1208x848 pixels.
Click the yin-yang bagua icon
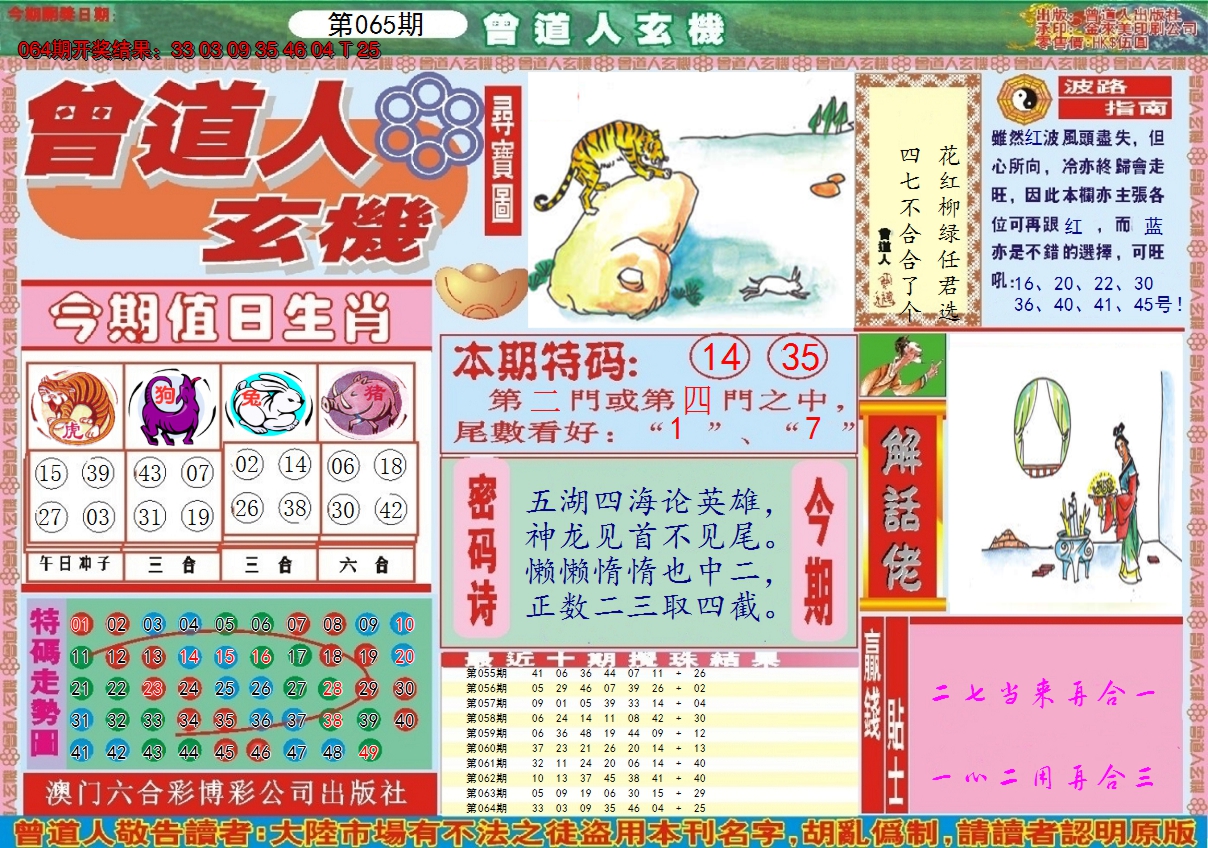1023,100
